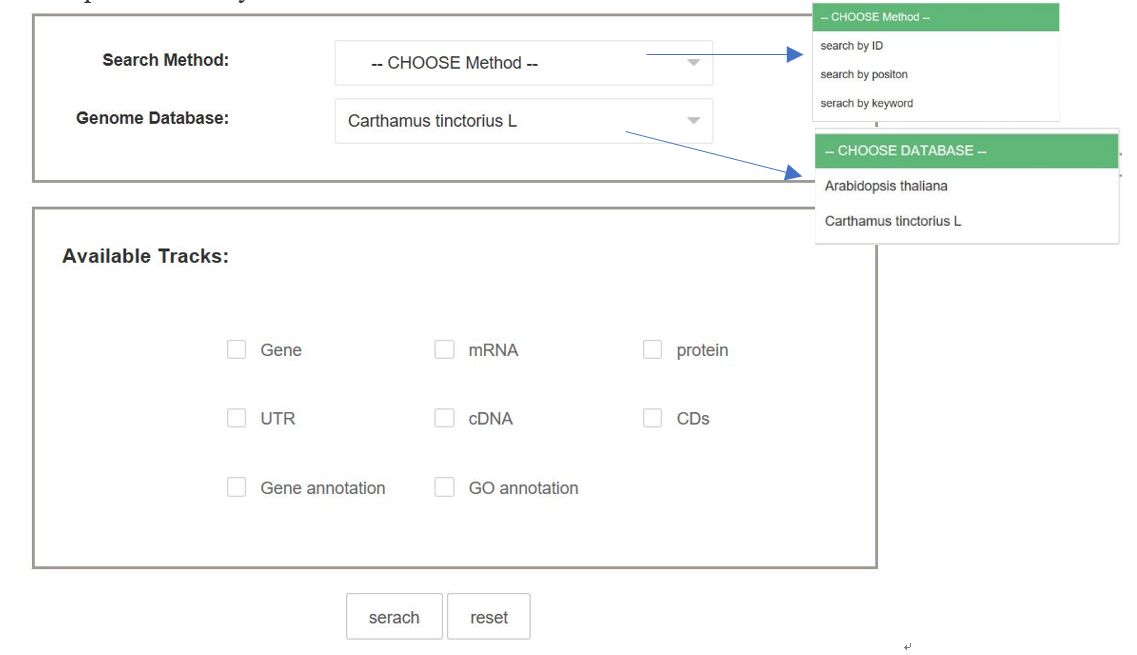Expand the Genome Database dropdown

522,121
